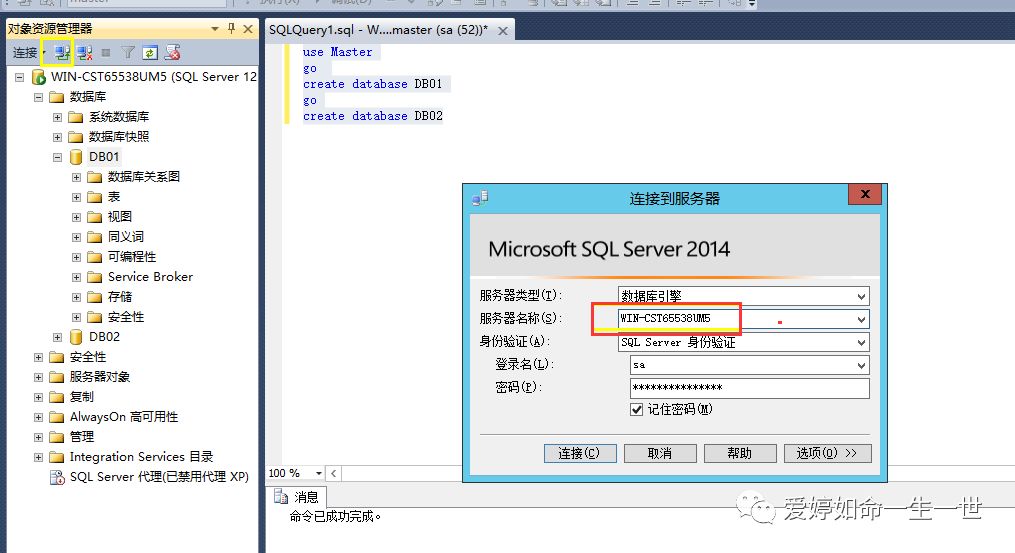Click the delete/cancel server script icon

click(172, 53)
